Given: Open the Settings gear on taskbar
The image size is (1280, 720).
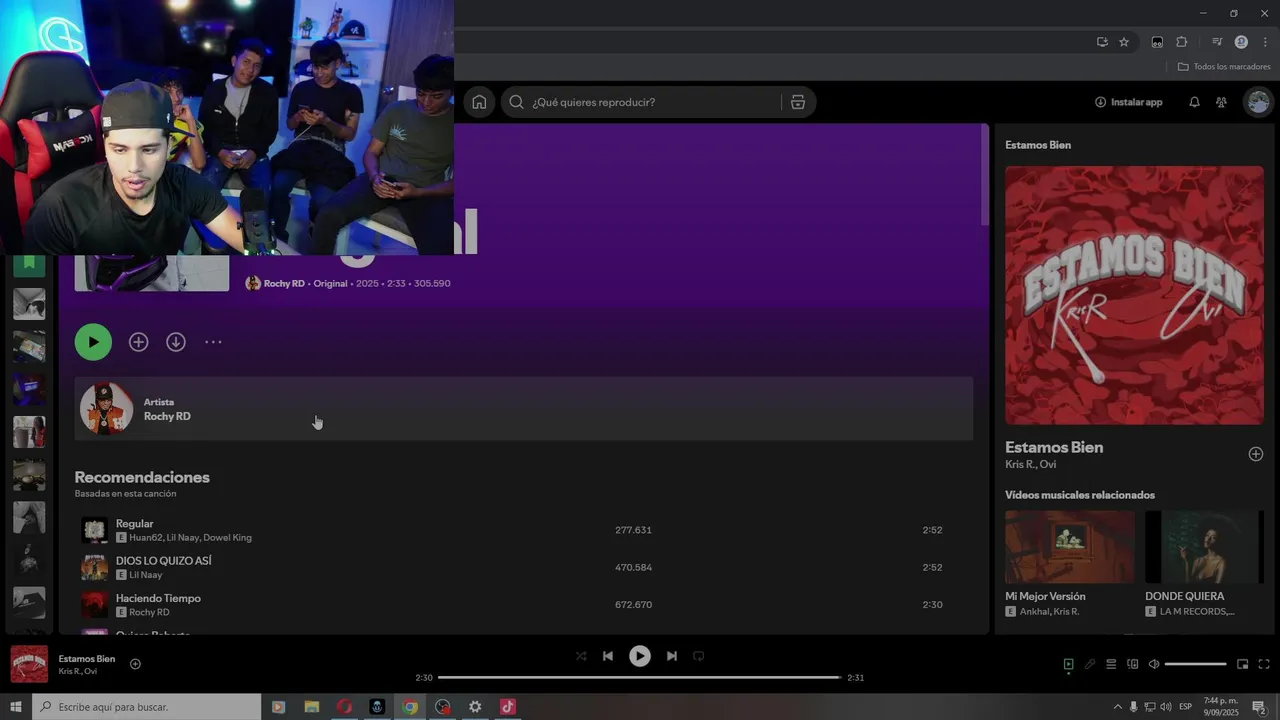Looking at the screenshot, I should point(475,707).
